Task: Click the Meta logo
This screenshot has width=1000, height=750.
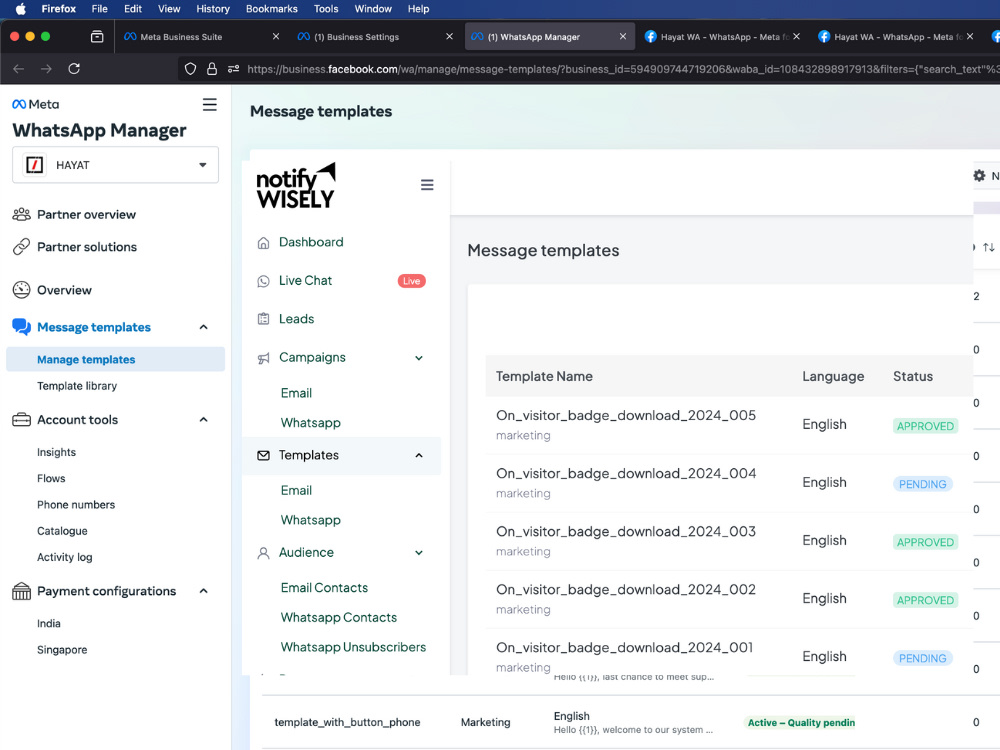Action: [x=36, y=104]
